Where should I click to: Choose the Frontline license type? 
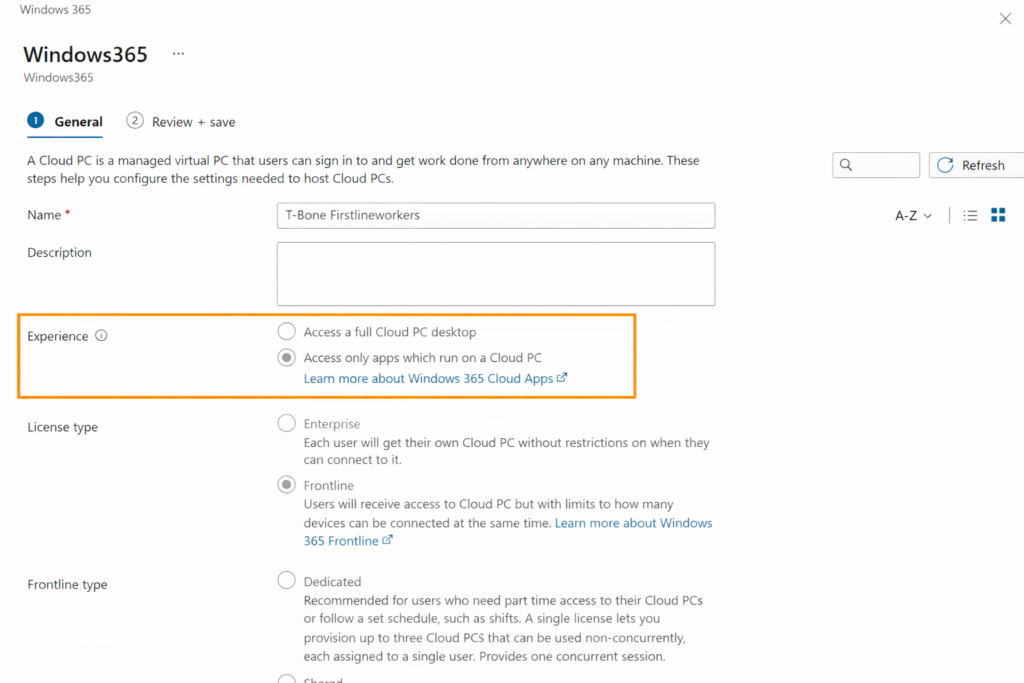287,485
